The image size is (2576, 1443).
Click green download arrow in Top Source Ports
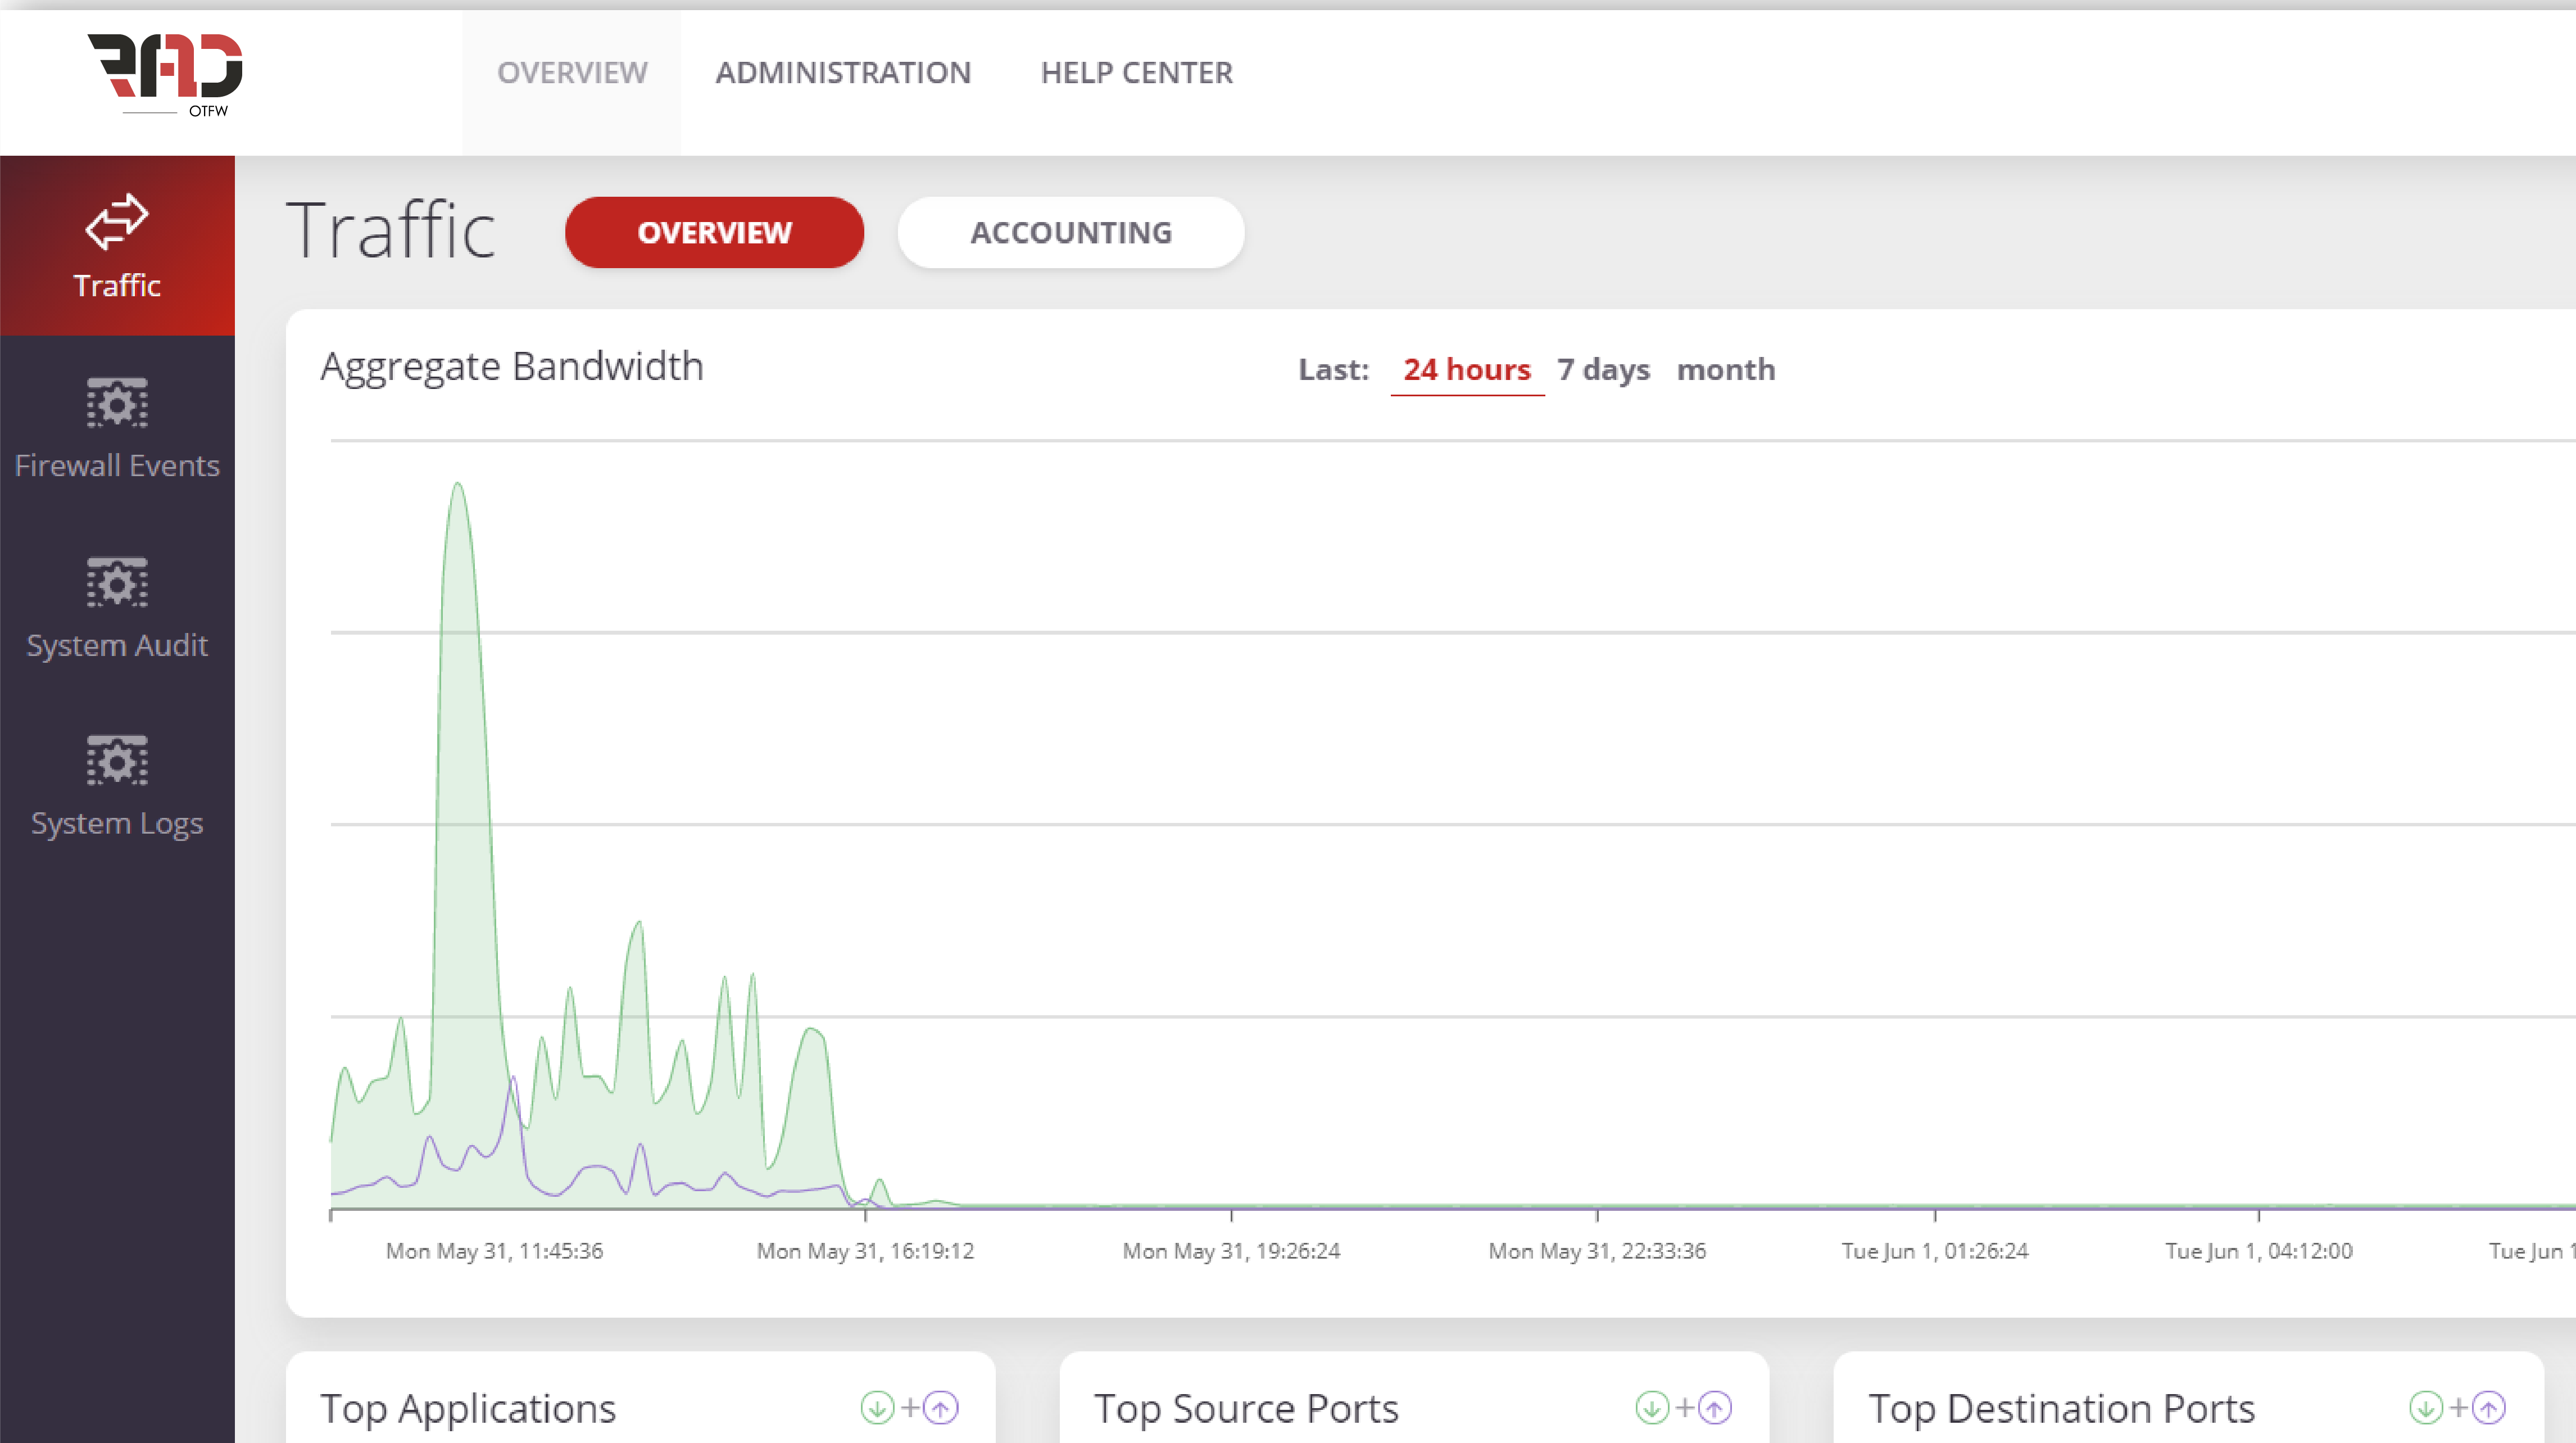[x=1652, y=1408]
